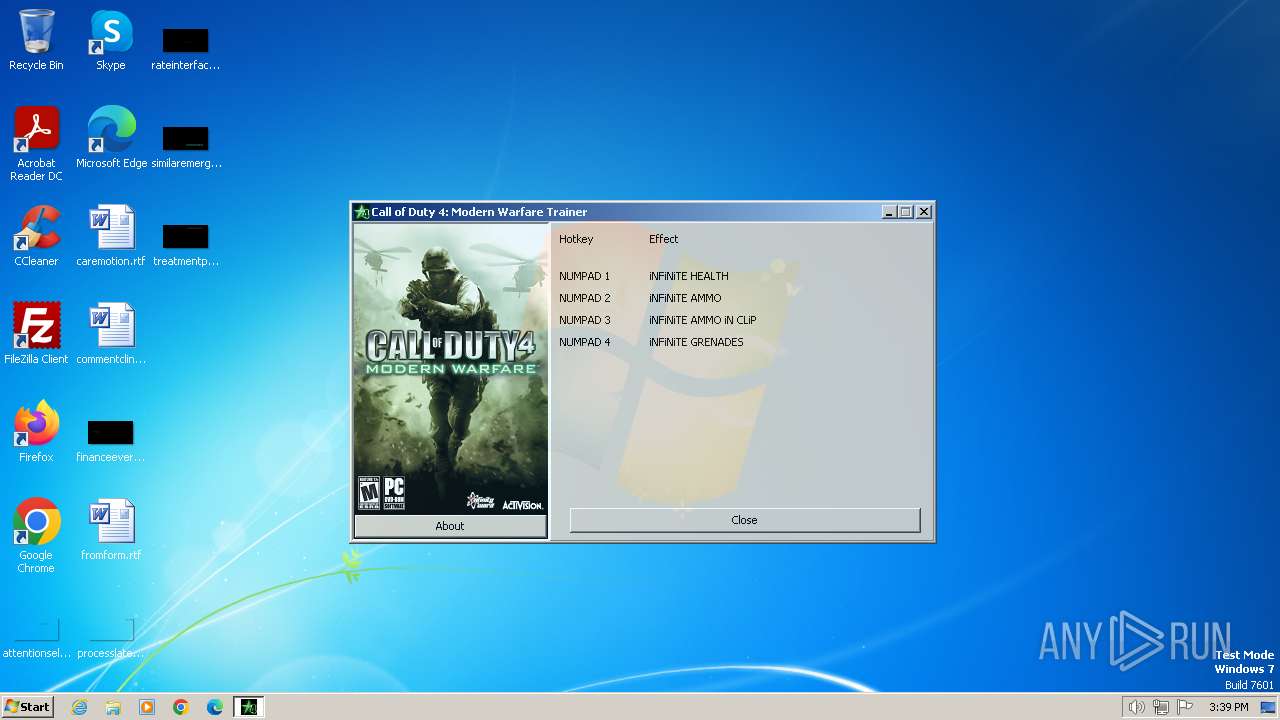The height and width of the screenshot is (720, 1280).
Task: Open File Explorer from the taskbar
Action: tap(113, 707)
